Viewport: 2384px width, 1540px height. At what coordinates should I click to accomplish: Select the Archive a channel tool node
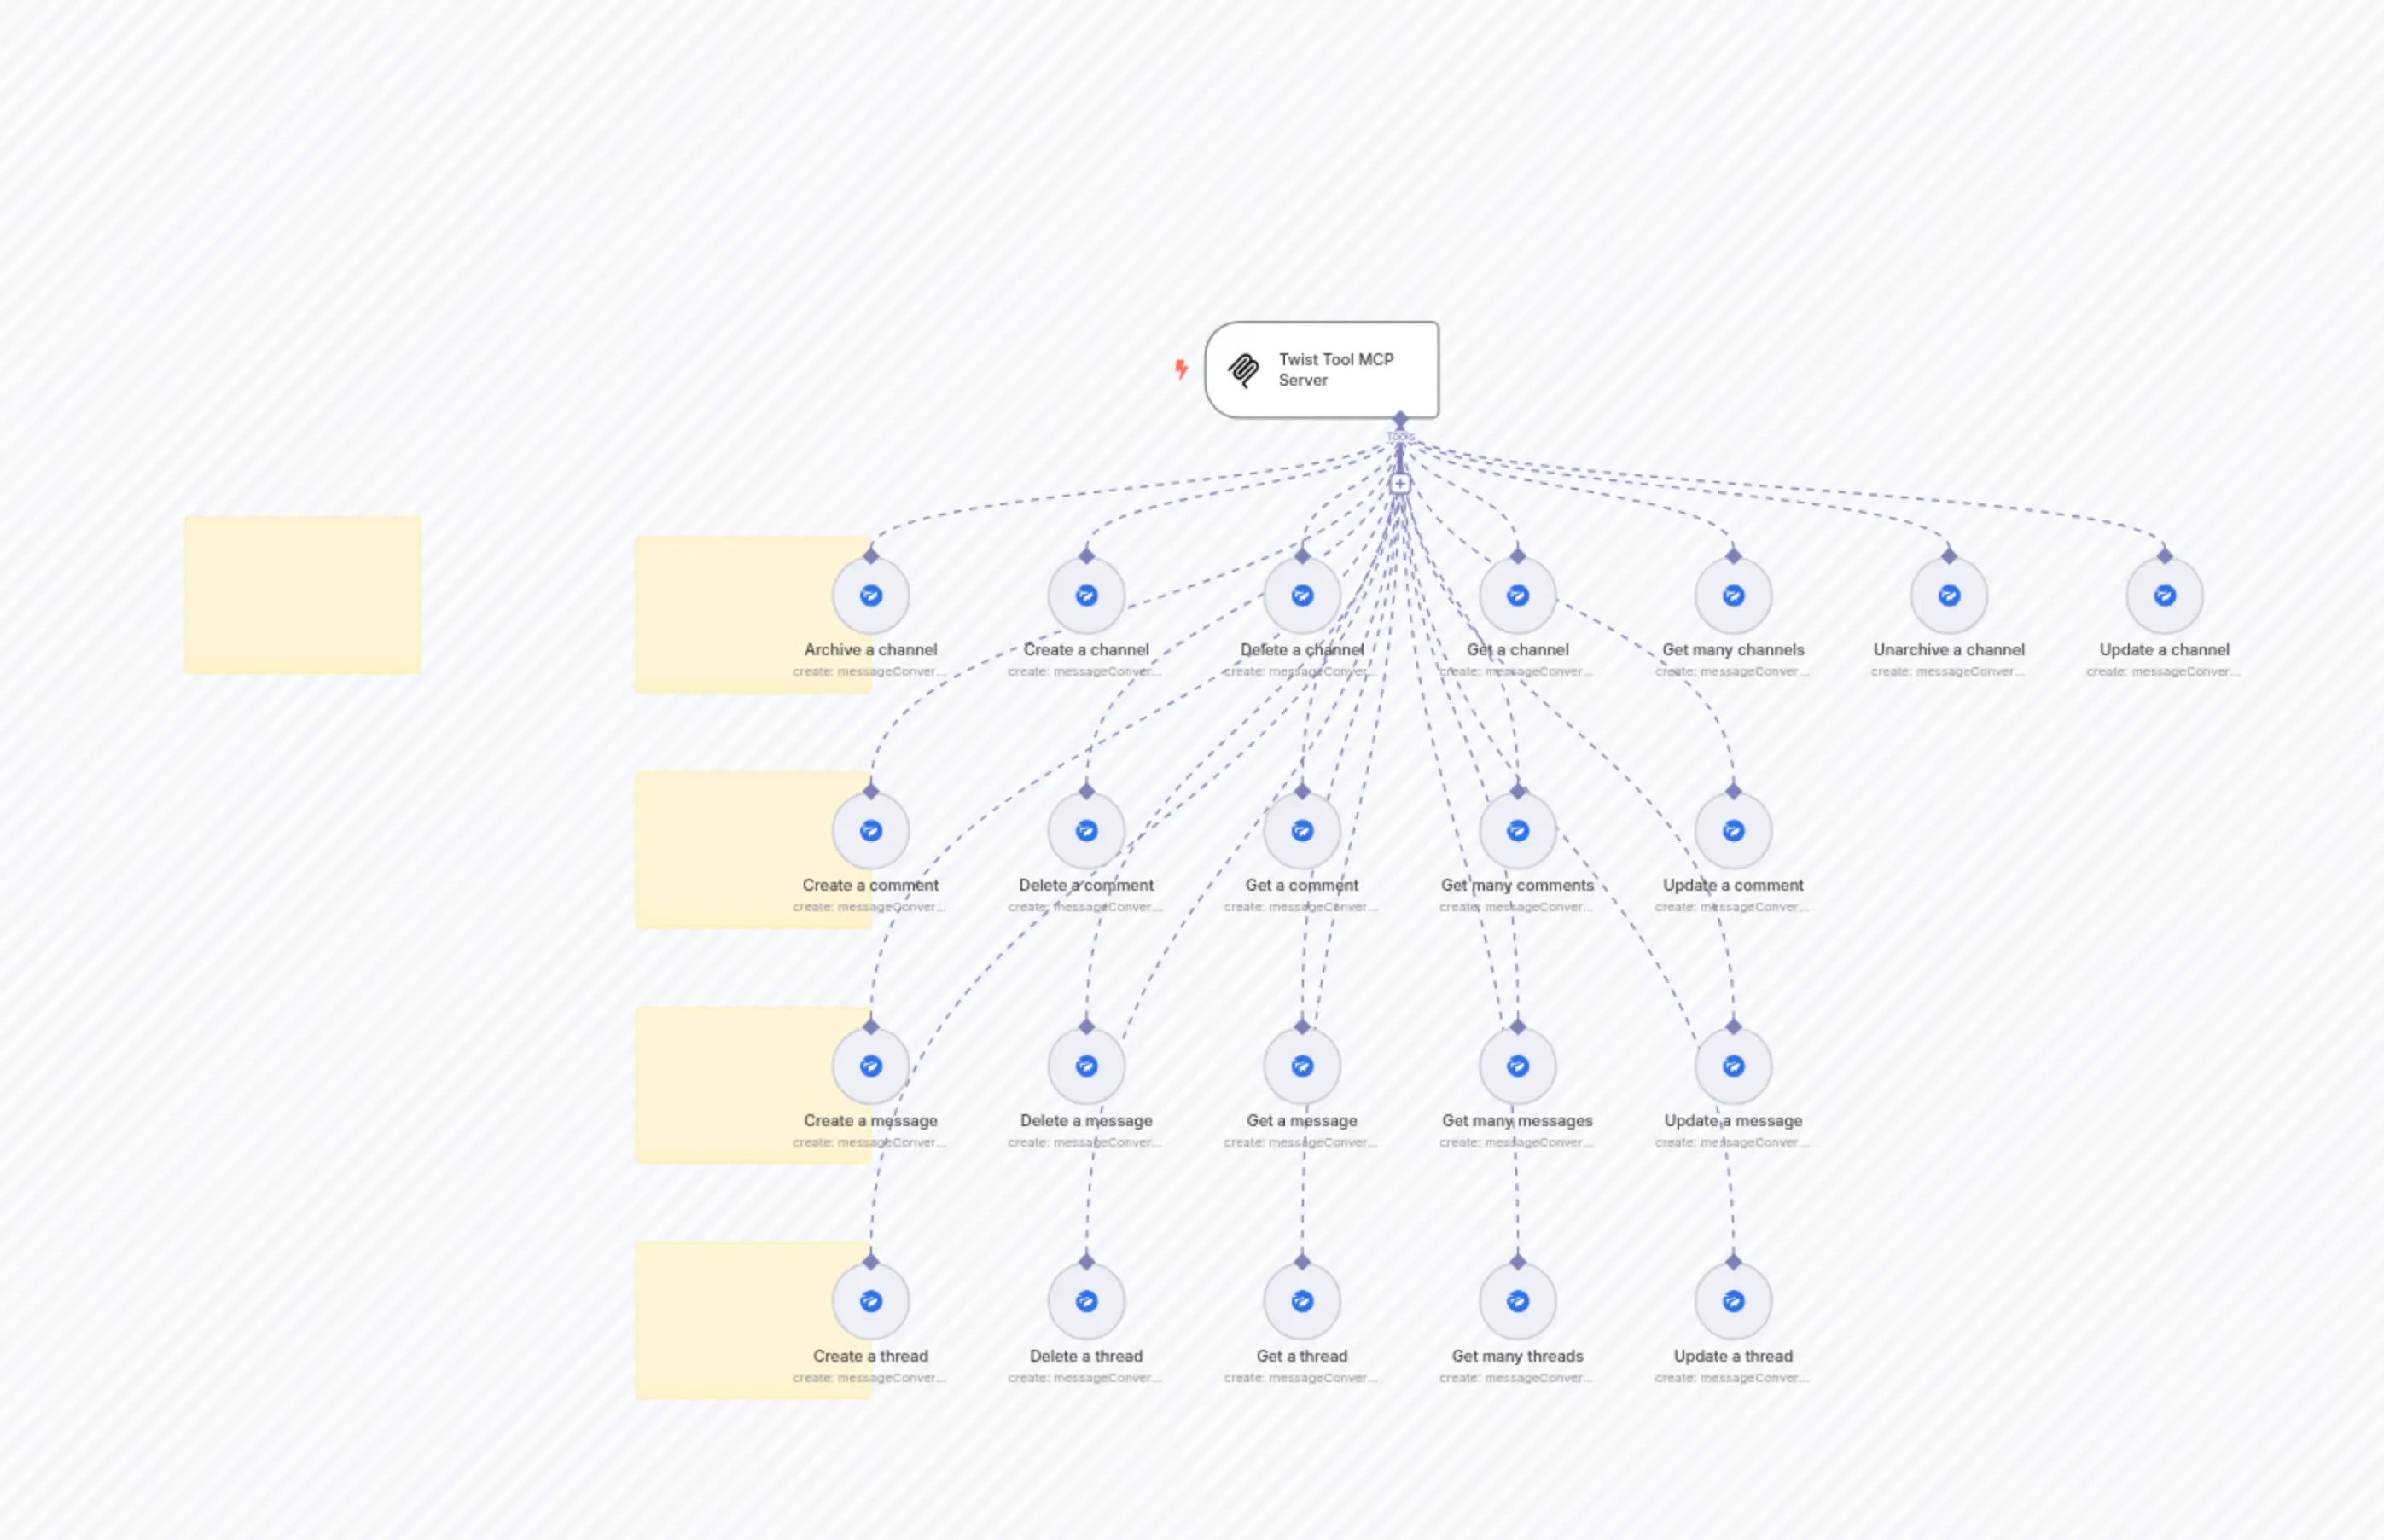(x=870, y=595)
